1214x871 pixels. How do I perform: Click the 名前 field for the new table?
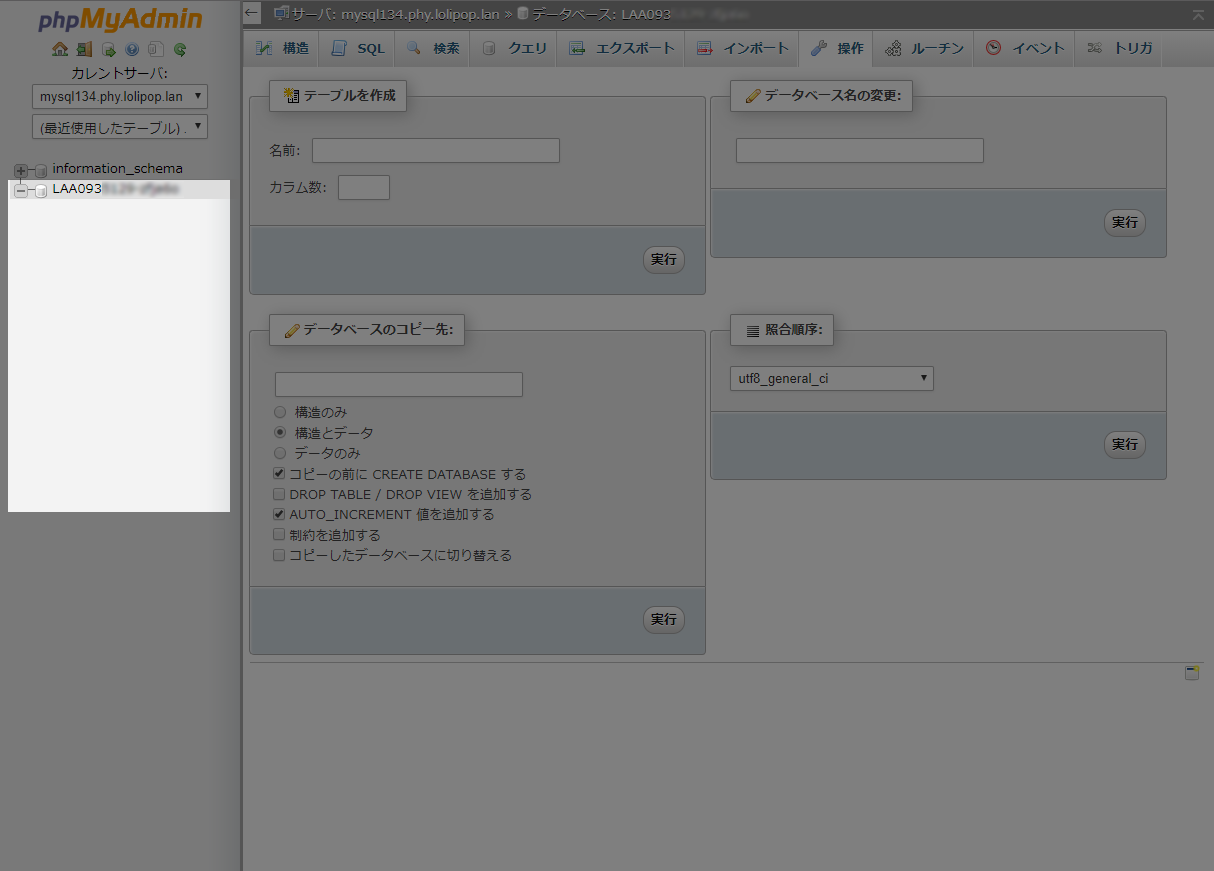coord(435,150)
